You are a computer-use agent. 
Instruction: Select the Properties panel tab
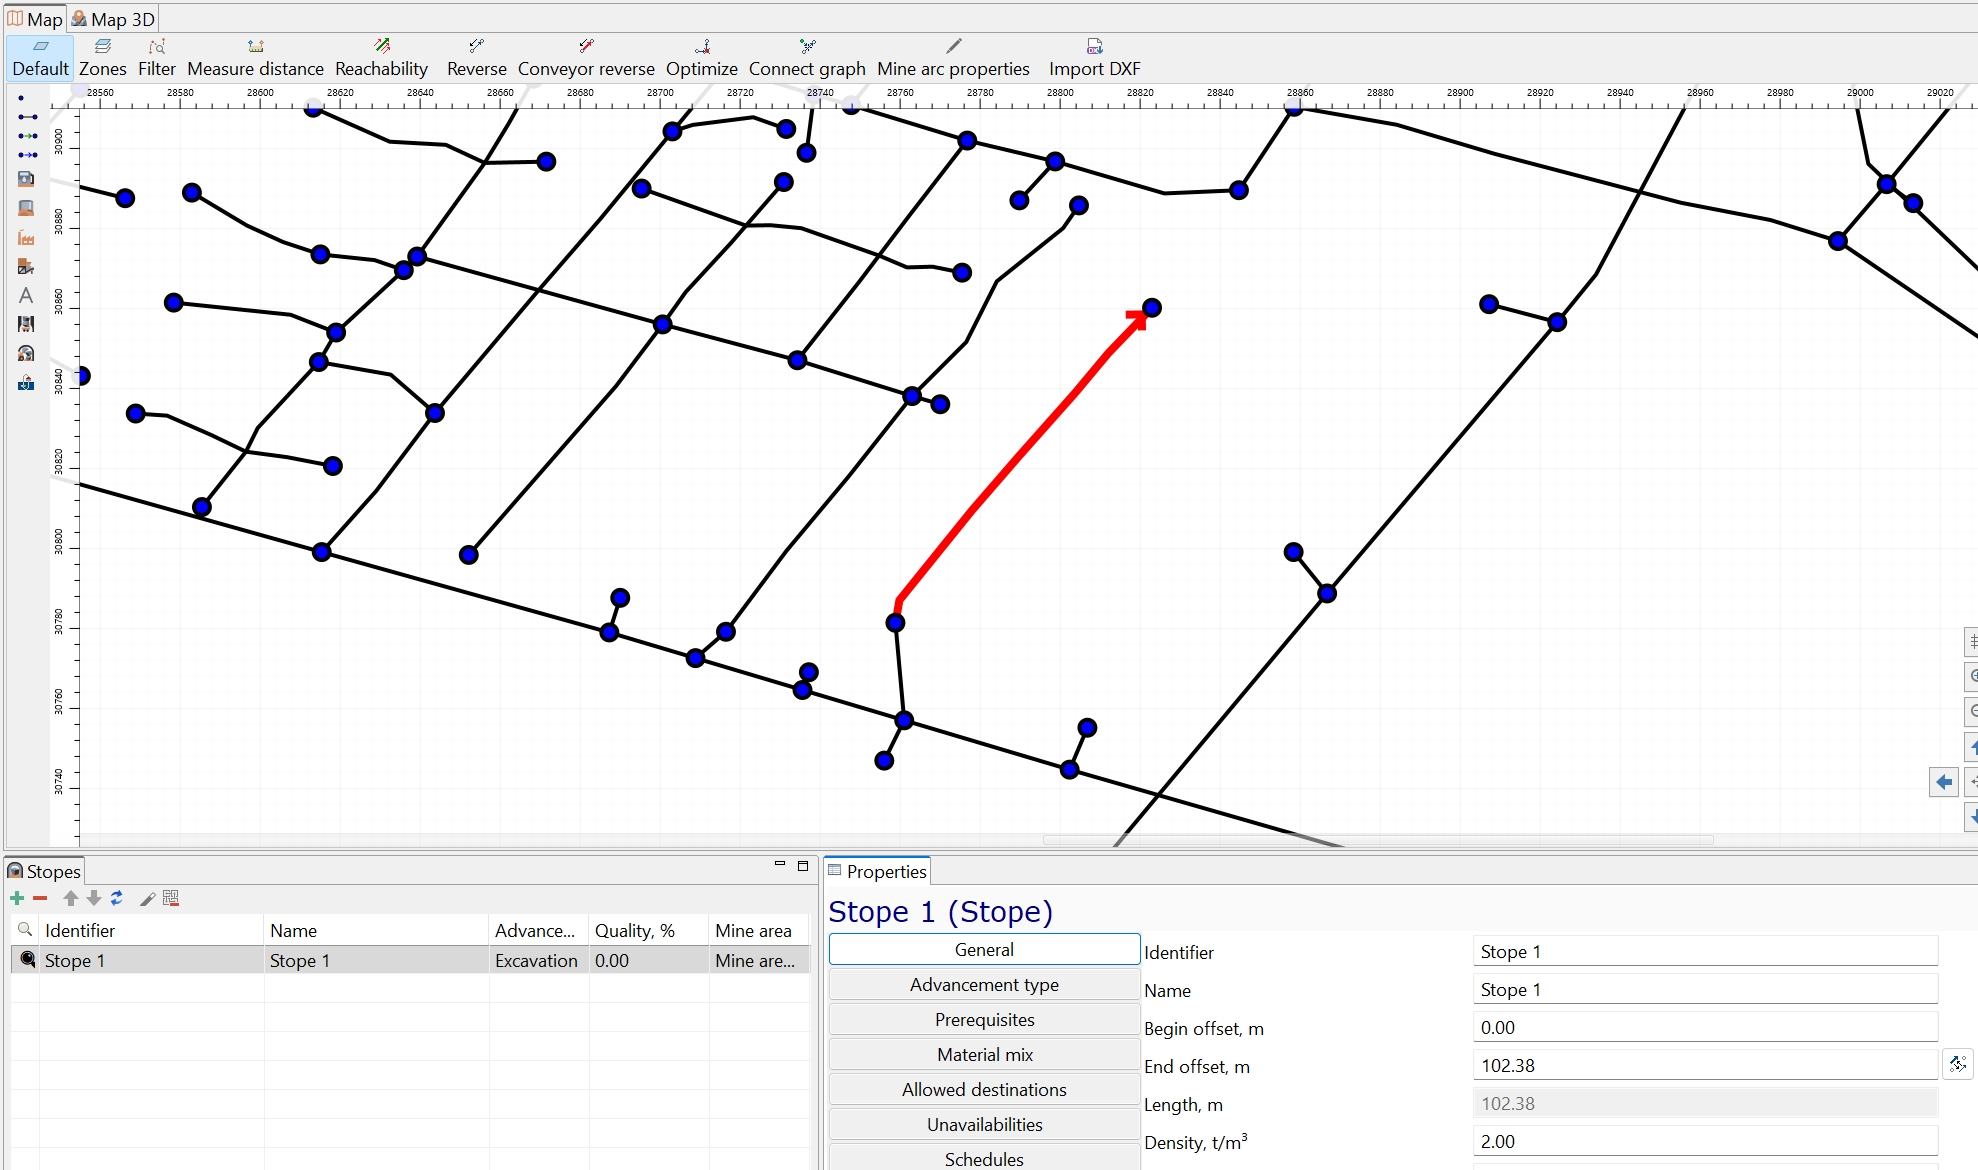click(877, 871)
